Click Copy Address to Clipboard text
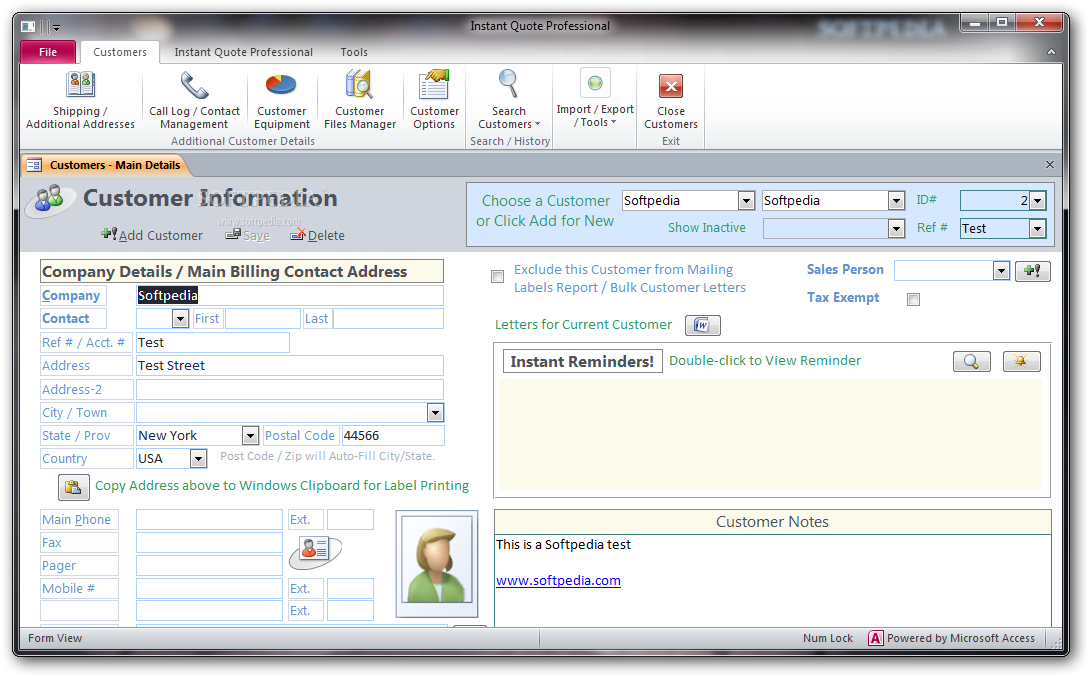Viewport: 1090px width, 677px height. pyautogui.click(x=282, y=486)
